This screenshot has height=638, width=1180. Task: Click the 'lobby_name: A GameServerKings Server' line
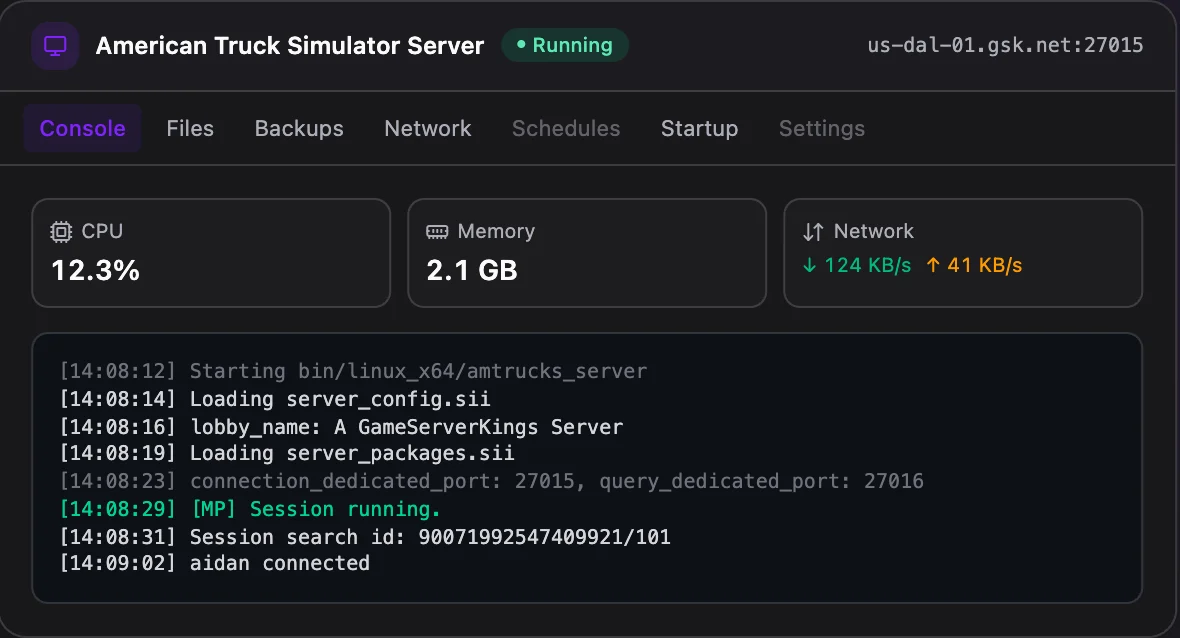pyautogui.click(x=342, y=427)
